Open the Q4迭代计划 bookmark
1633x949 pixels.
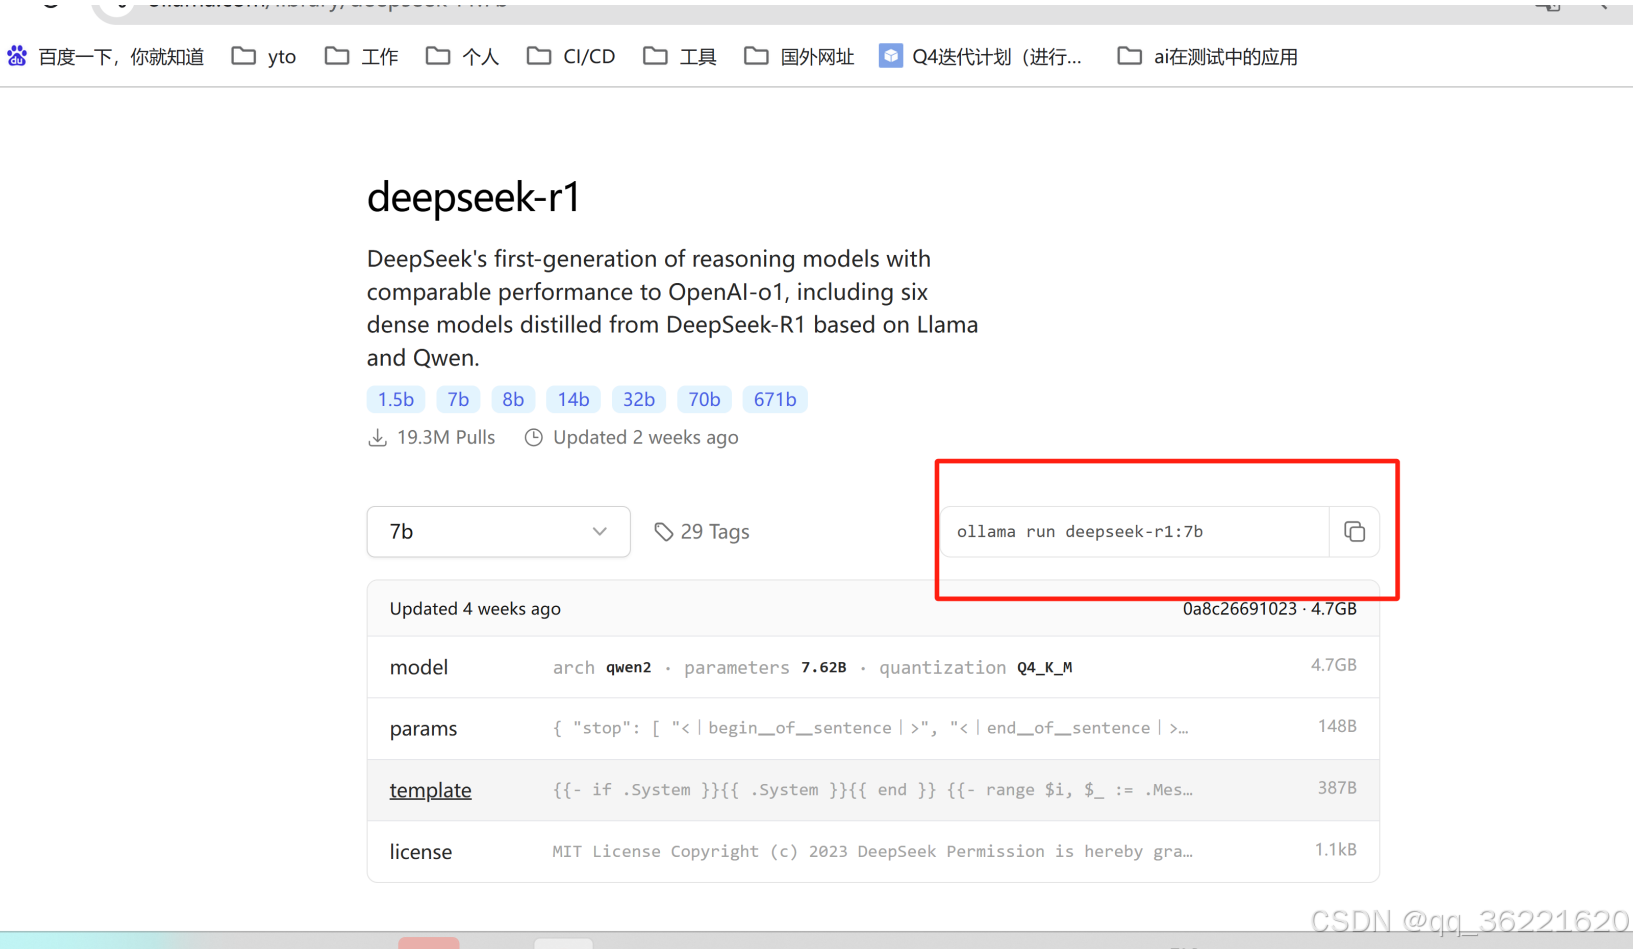[980, 57]
